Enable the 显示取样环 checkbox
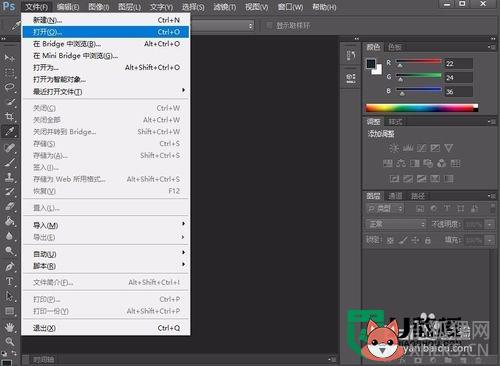This screenshot has height=366, width=500. 269,25
